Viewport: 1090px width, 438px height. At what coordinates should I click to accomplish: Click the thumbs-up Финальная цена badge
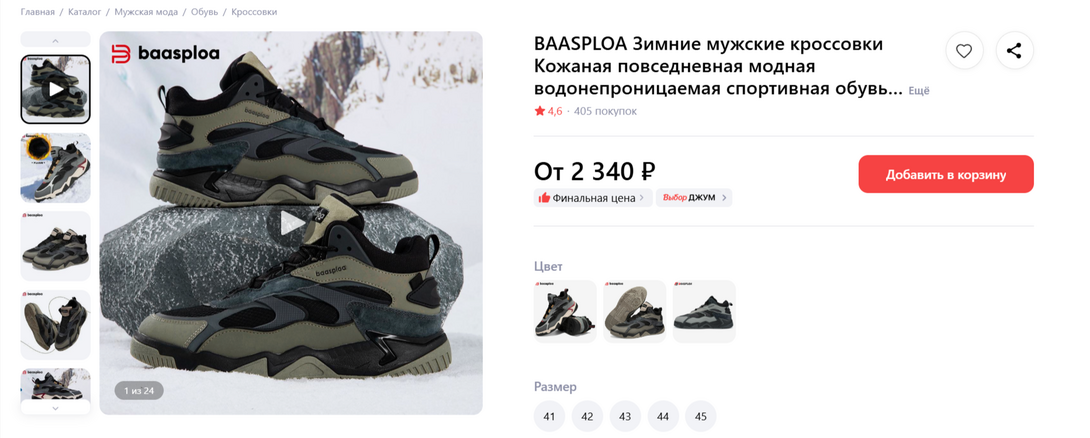[x=593, y=197]
